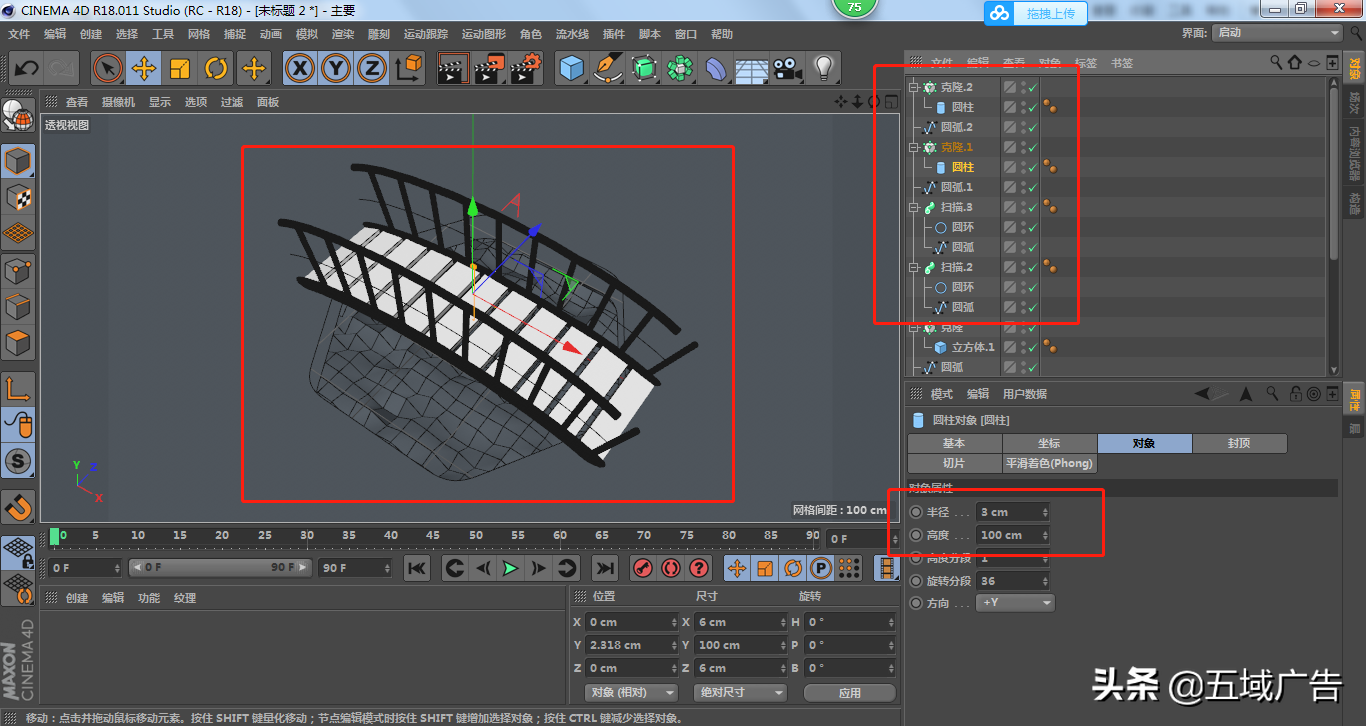Render the active view clapperboard icon
1366x726 pixels.
click(453, 69)
